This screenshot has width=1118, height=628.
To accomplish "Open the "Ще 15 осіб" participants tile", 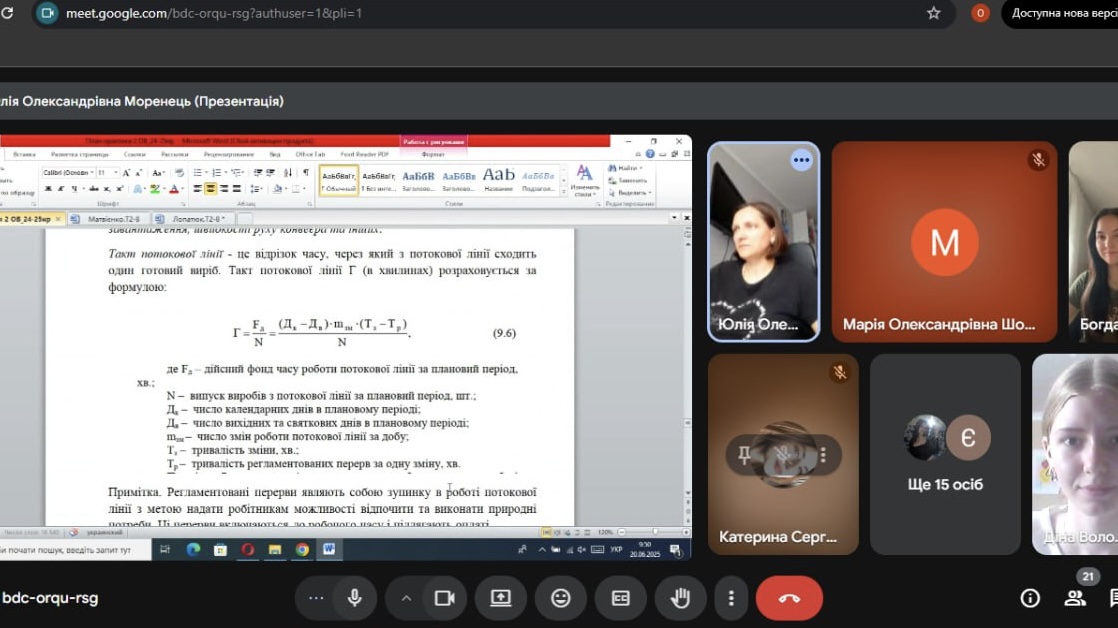I will tap(945, 454).
